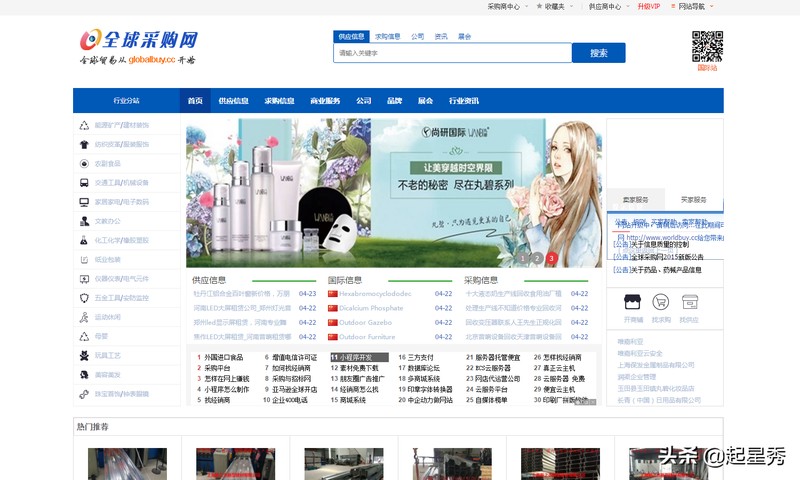The height and width of the screenshot is (480, 800).
Task: Expand the 采购商中心 dropdown
Action: [x=507, y=7]
